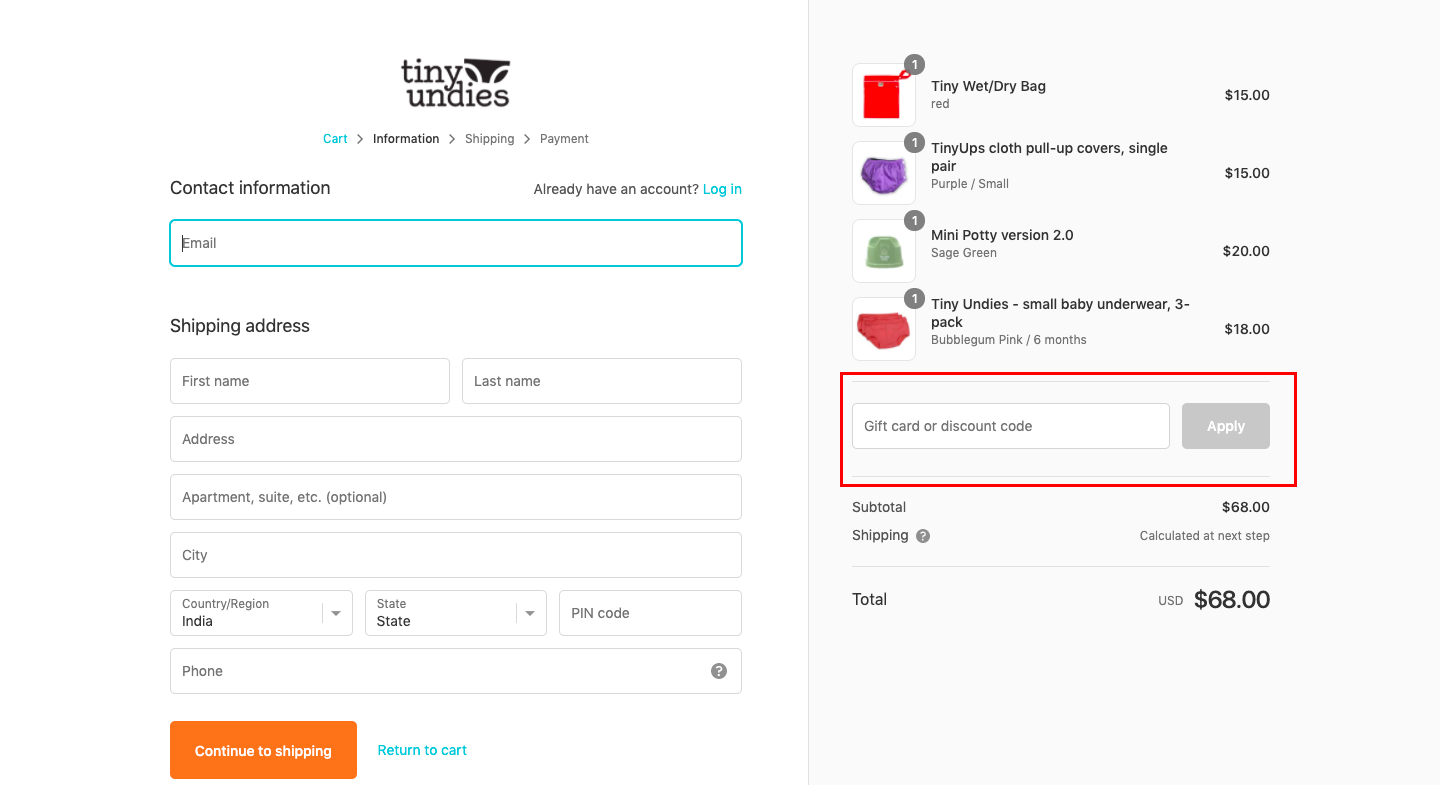Focus the Last name field
This screenshot has height=785, width=1440.
pyautogui.click(x=602, y=381)
